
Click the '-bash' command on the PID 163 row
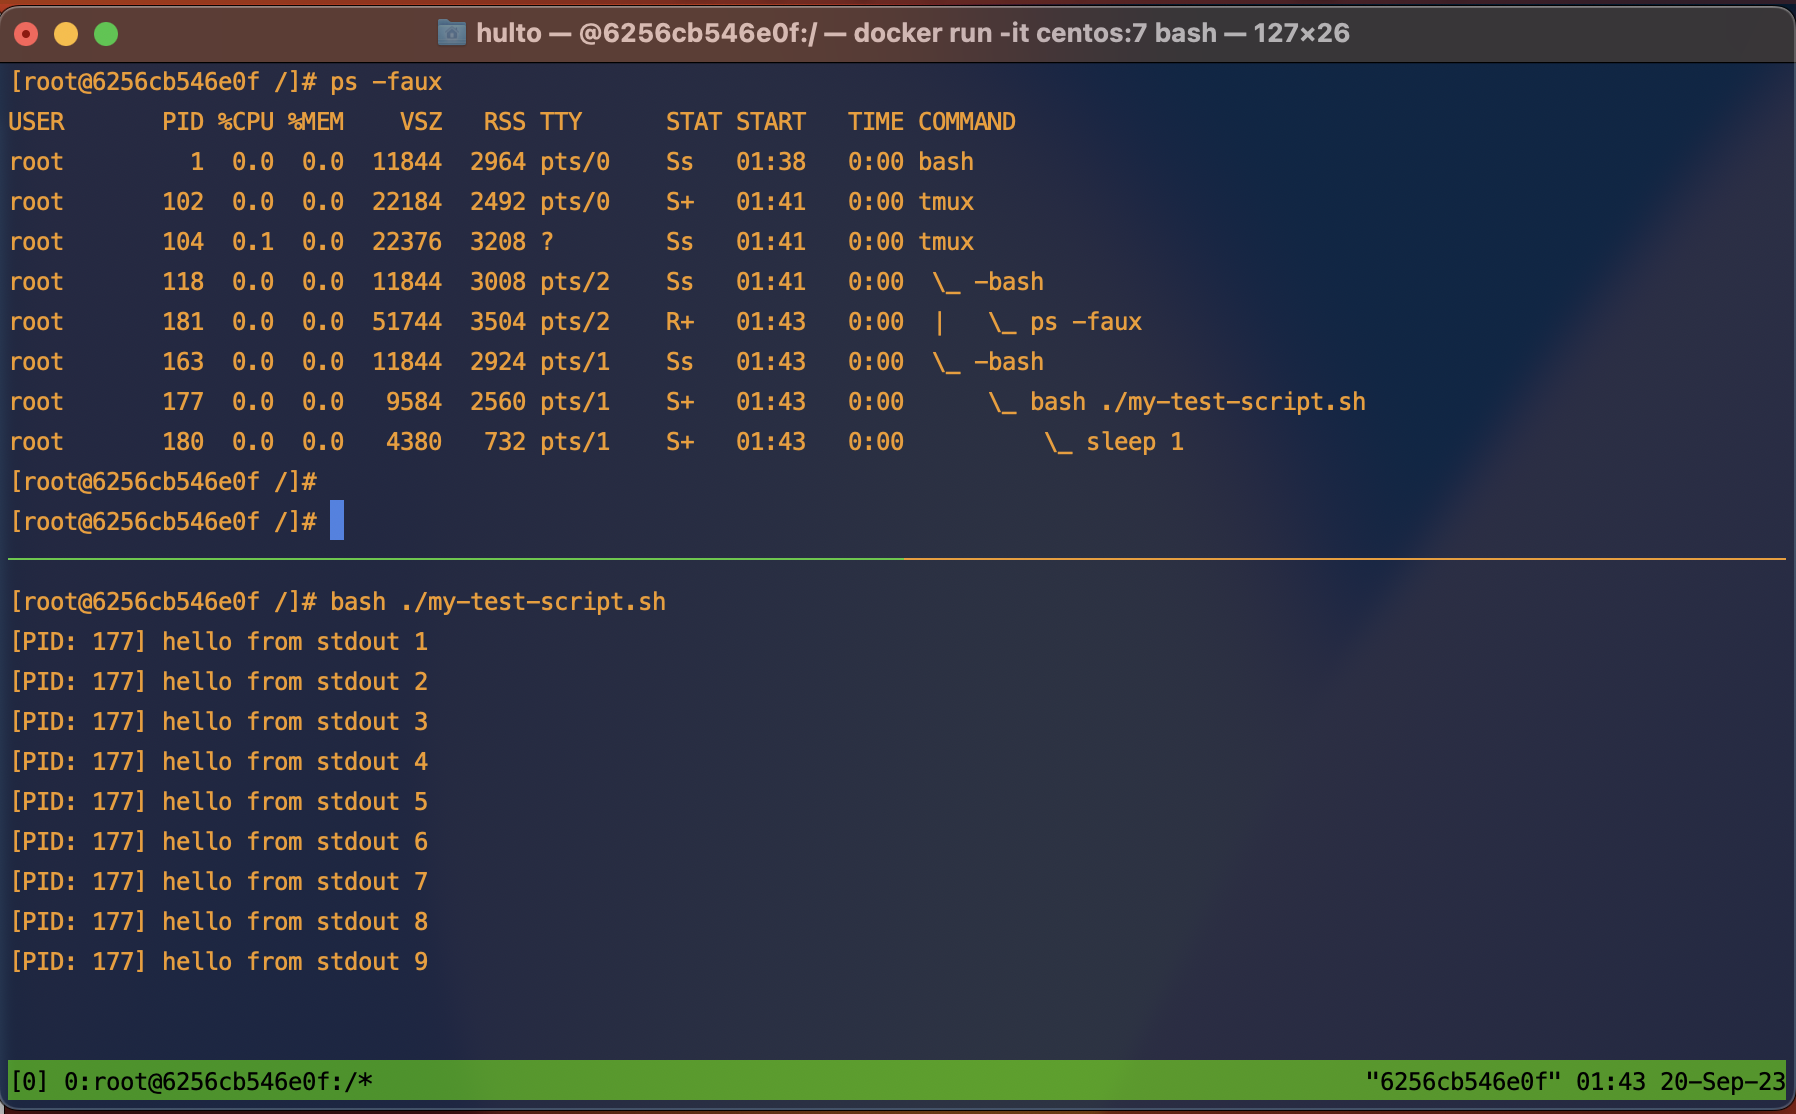click(x=1009, y=362)
